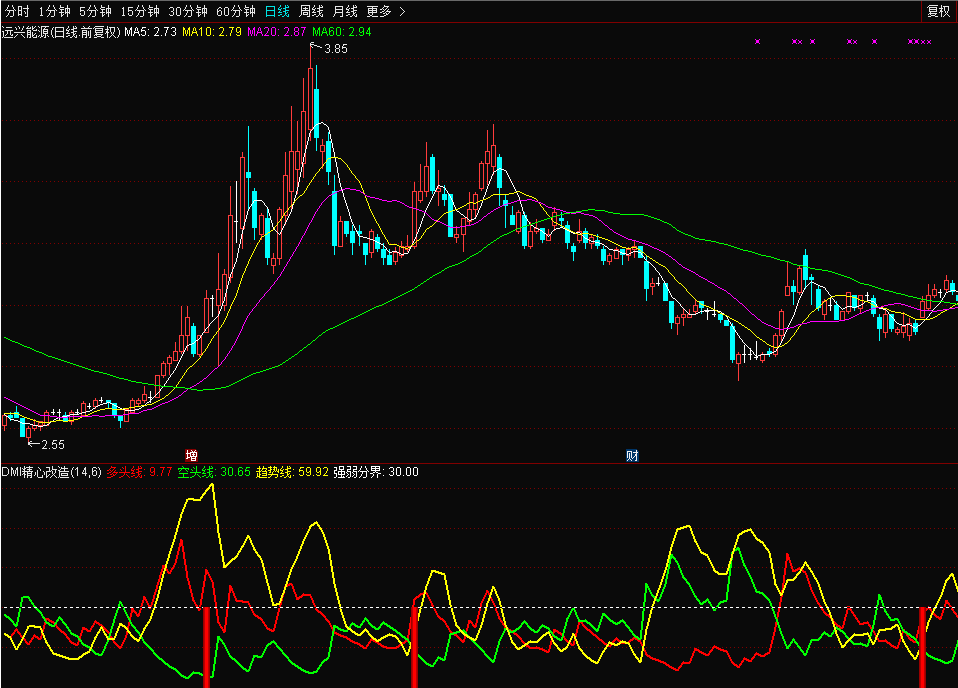
Task: Click the 空头线: 30.65 value
Action: [214, 472]
